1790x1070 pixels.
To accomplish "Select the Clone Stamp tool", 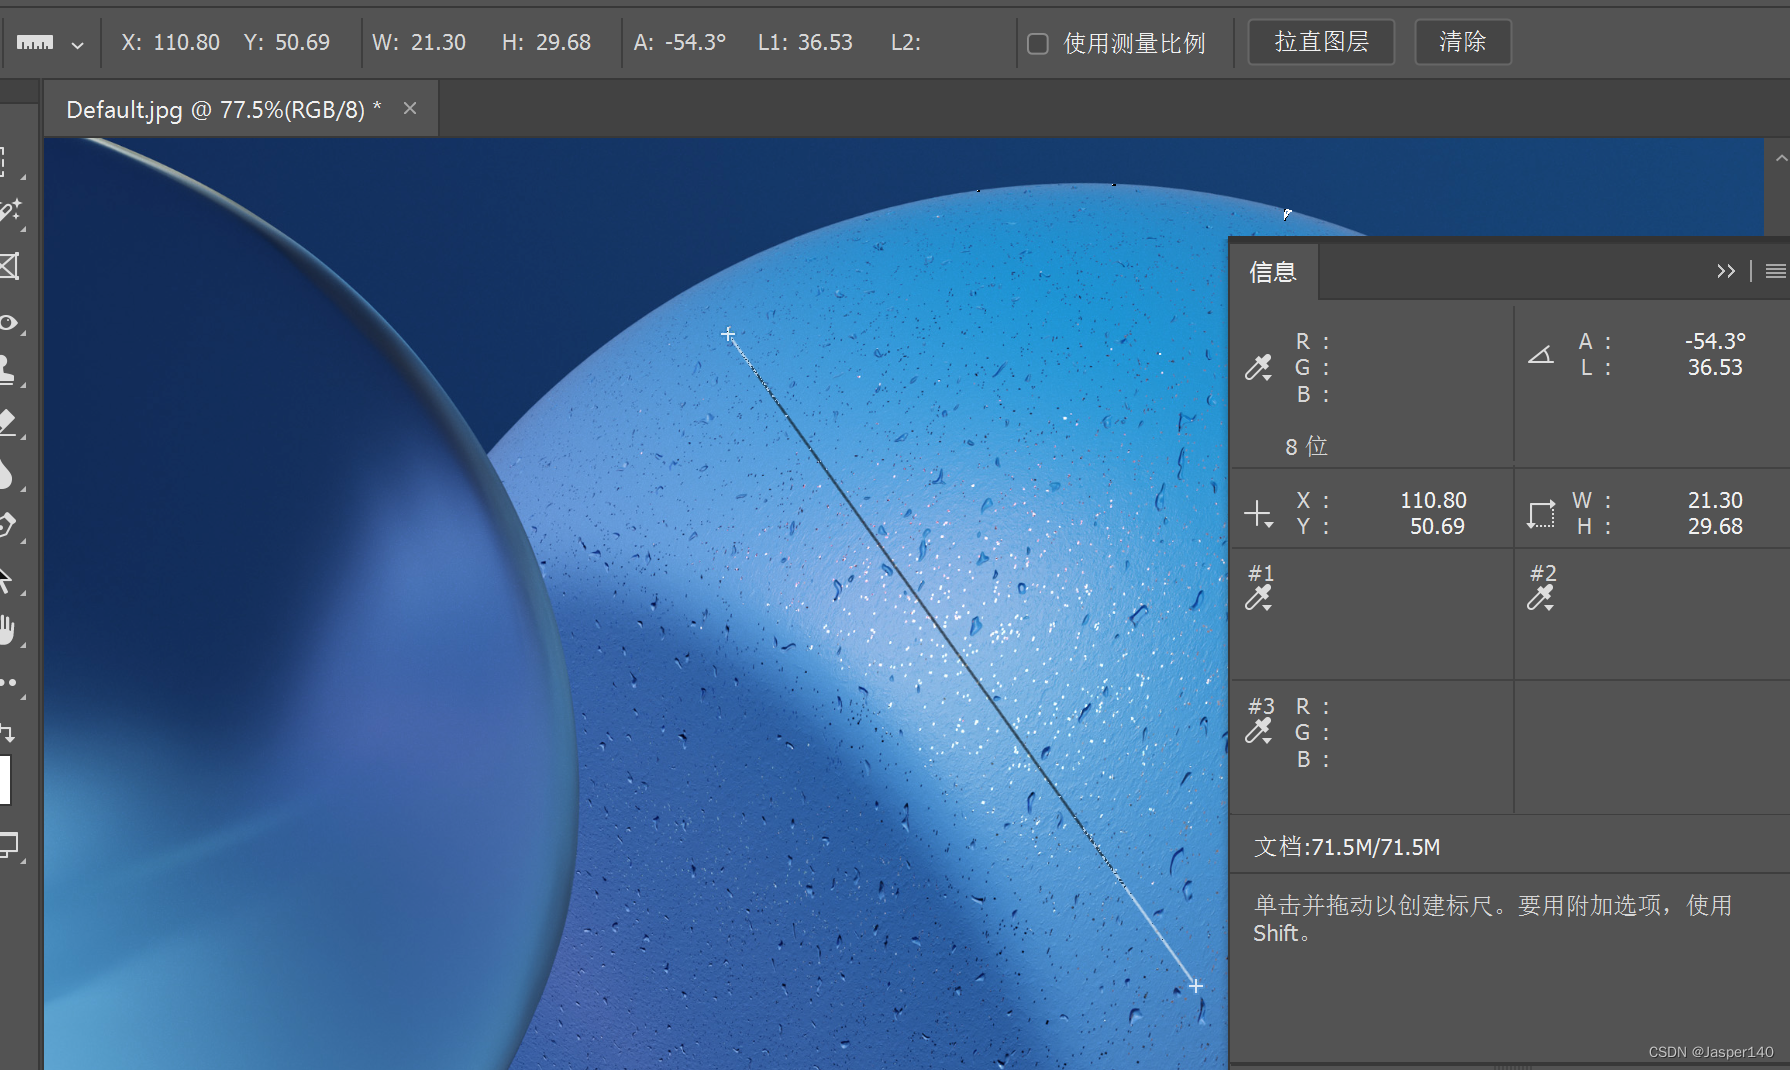I will (x=10, y=370).
